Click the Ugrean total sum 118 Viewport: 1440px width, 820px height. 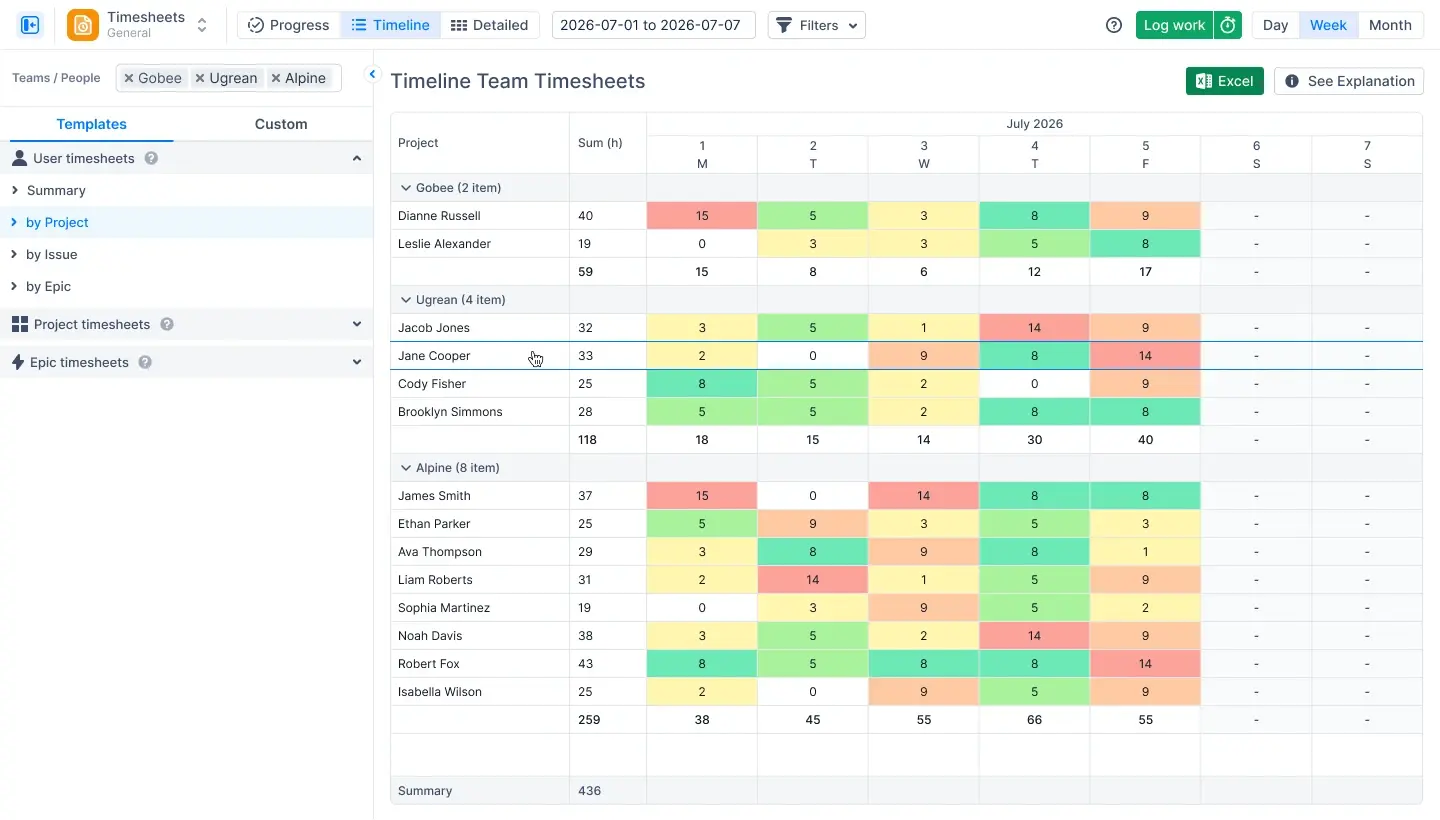[x=588, y=439]
